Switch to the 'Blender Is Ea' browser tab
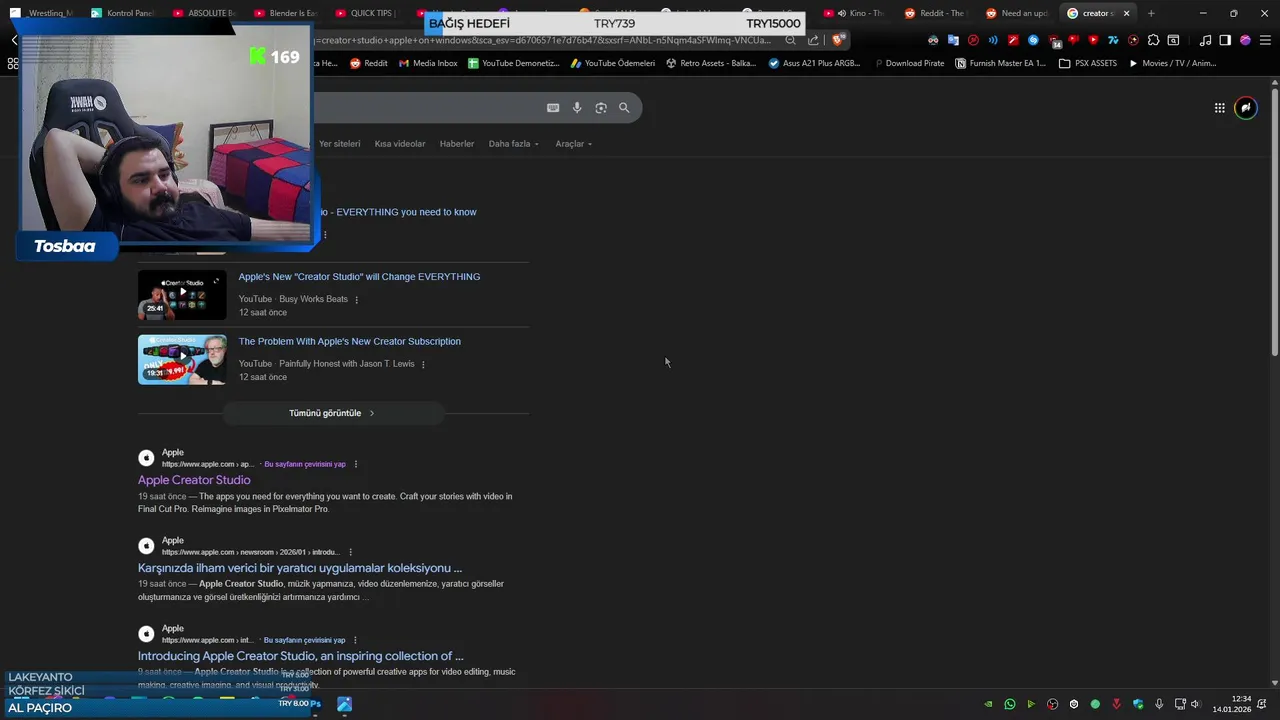The height and width of the screenshot is (720, 1280). click(x=288, y=13)
